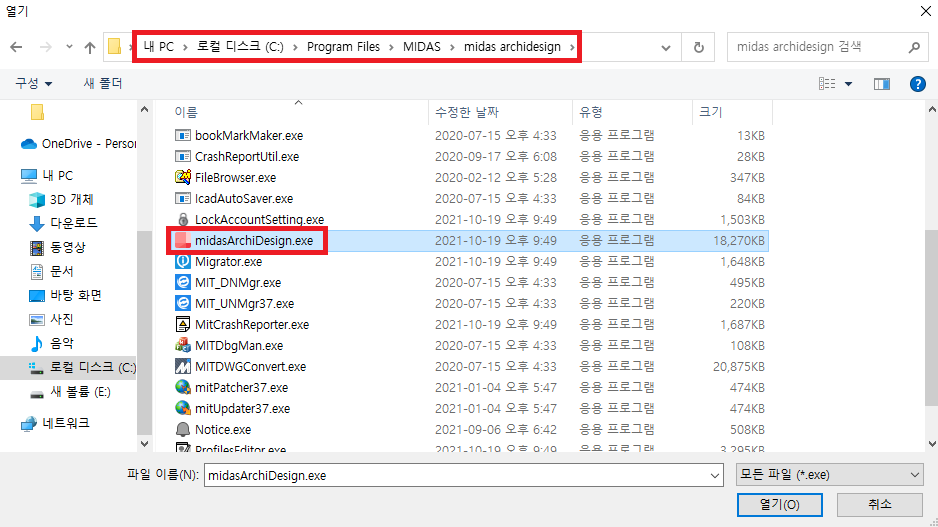Click 내 PC in address breadcrumb
The width and height of the screenshot is (938, 527).
159,47
